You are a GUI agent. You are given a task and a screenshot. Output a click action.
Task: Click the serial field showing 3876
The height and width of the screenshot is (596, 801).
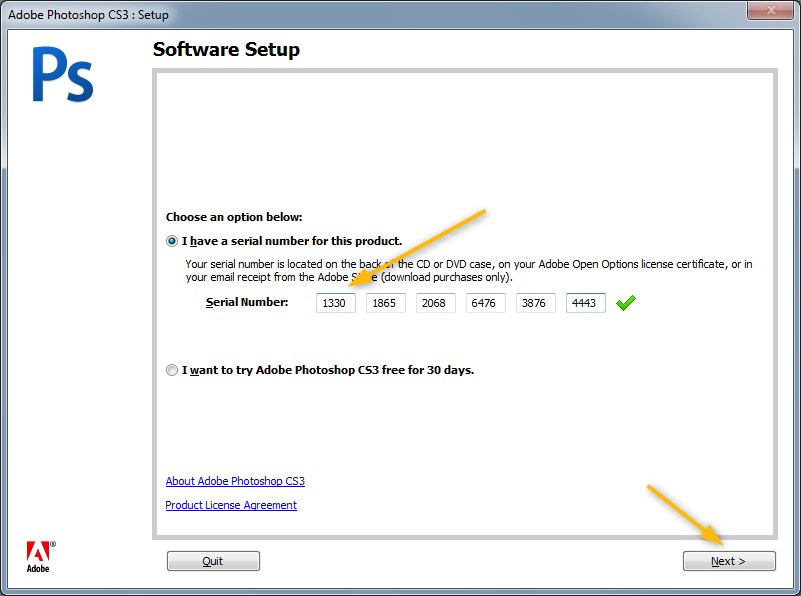tap(535, 302)
